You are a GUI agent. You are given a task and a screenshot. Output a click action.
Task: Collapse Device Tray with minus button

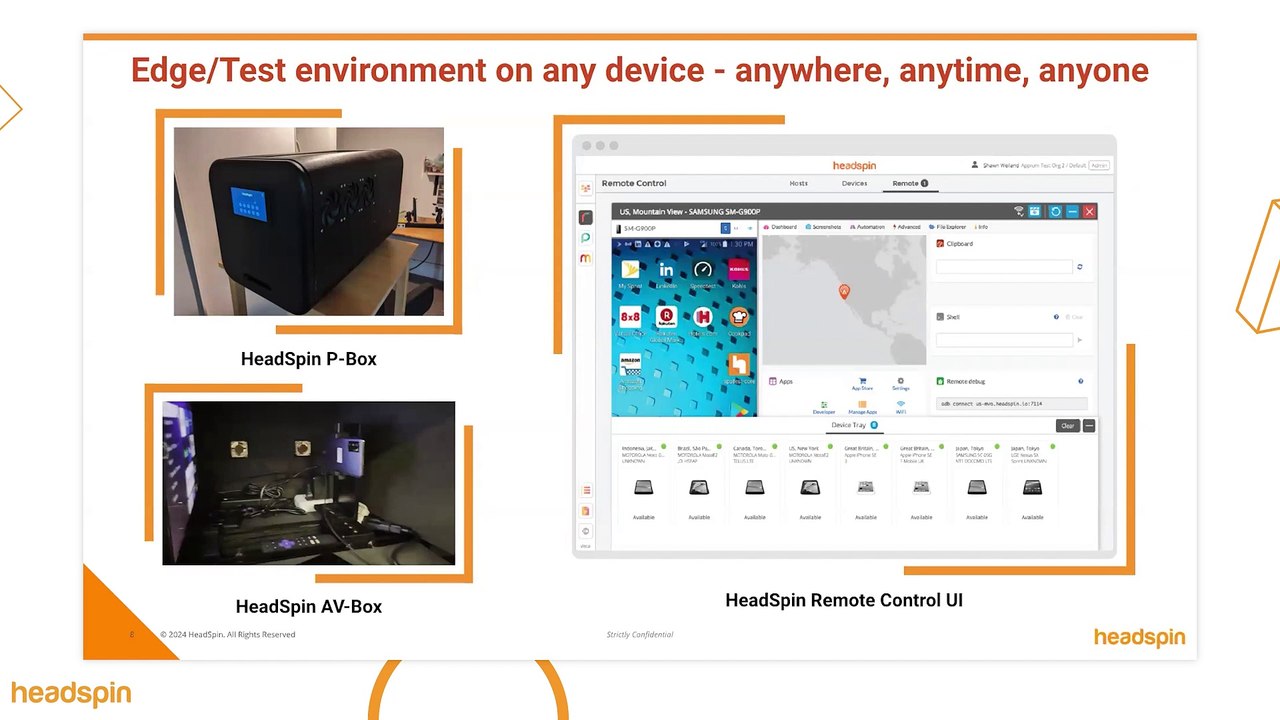click(1089, 426)
